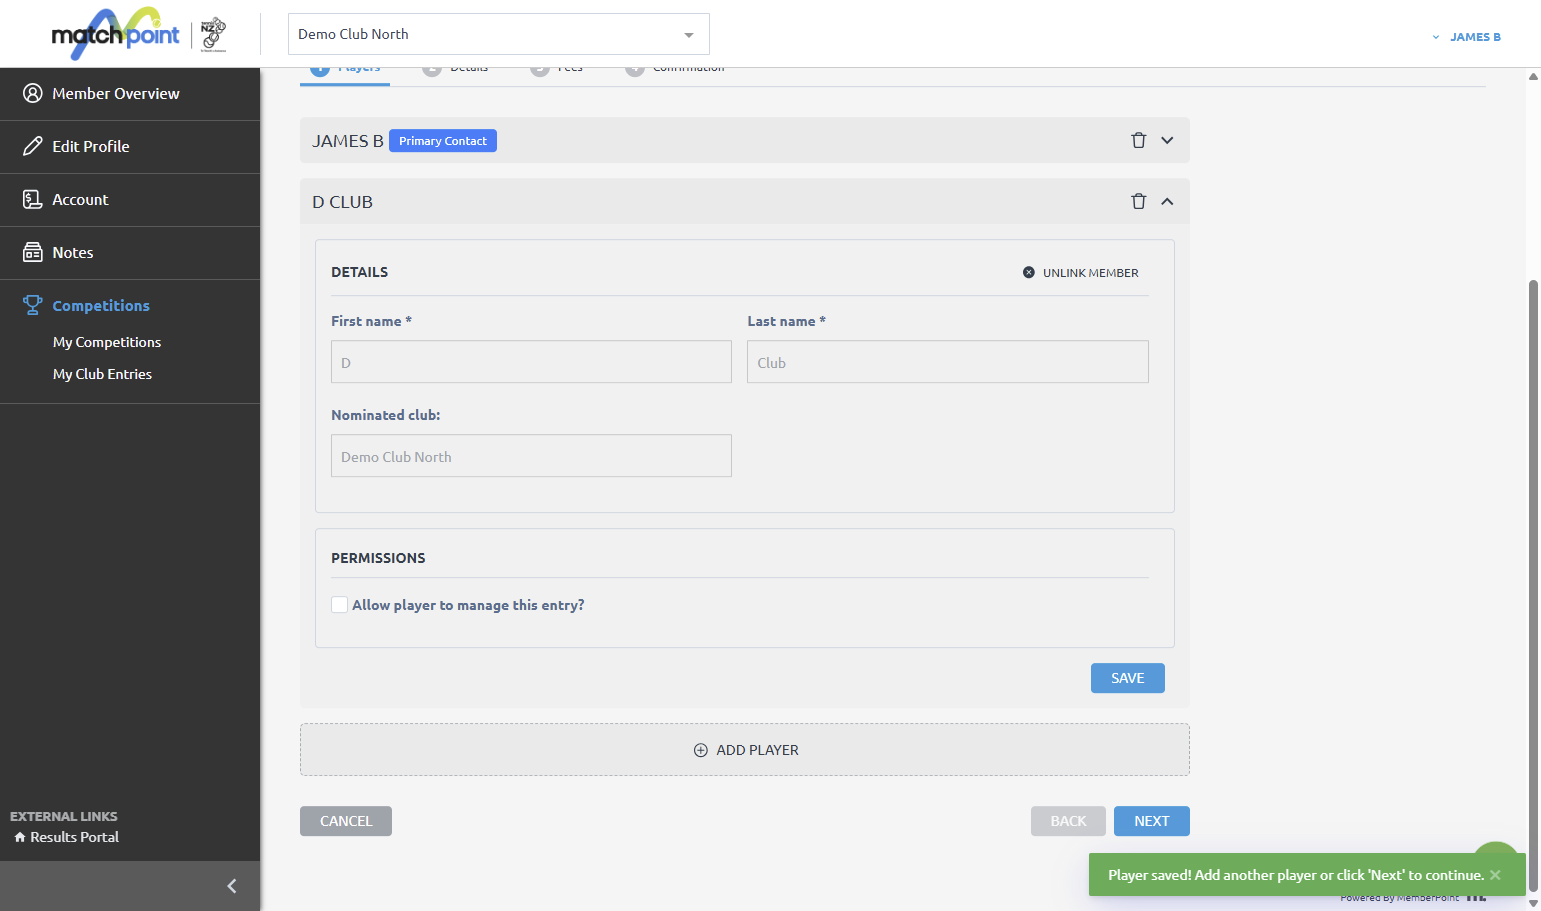Click the BACK button
This screenshot has width=1541, height=911.
(1068, 821)
